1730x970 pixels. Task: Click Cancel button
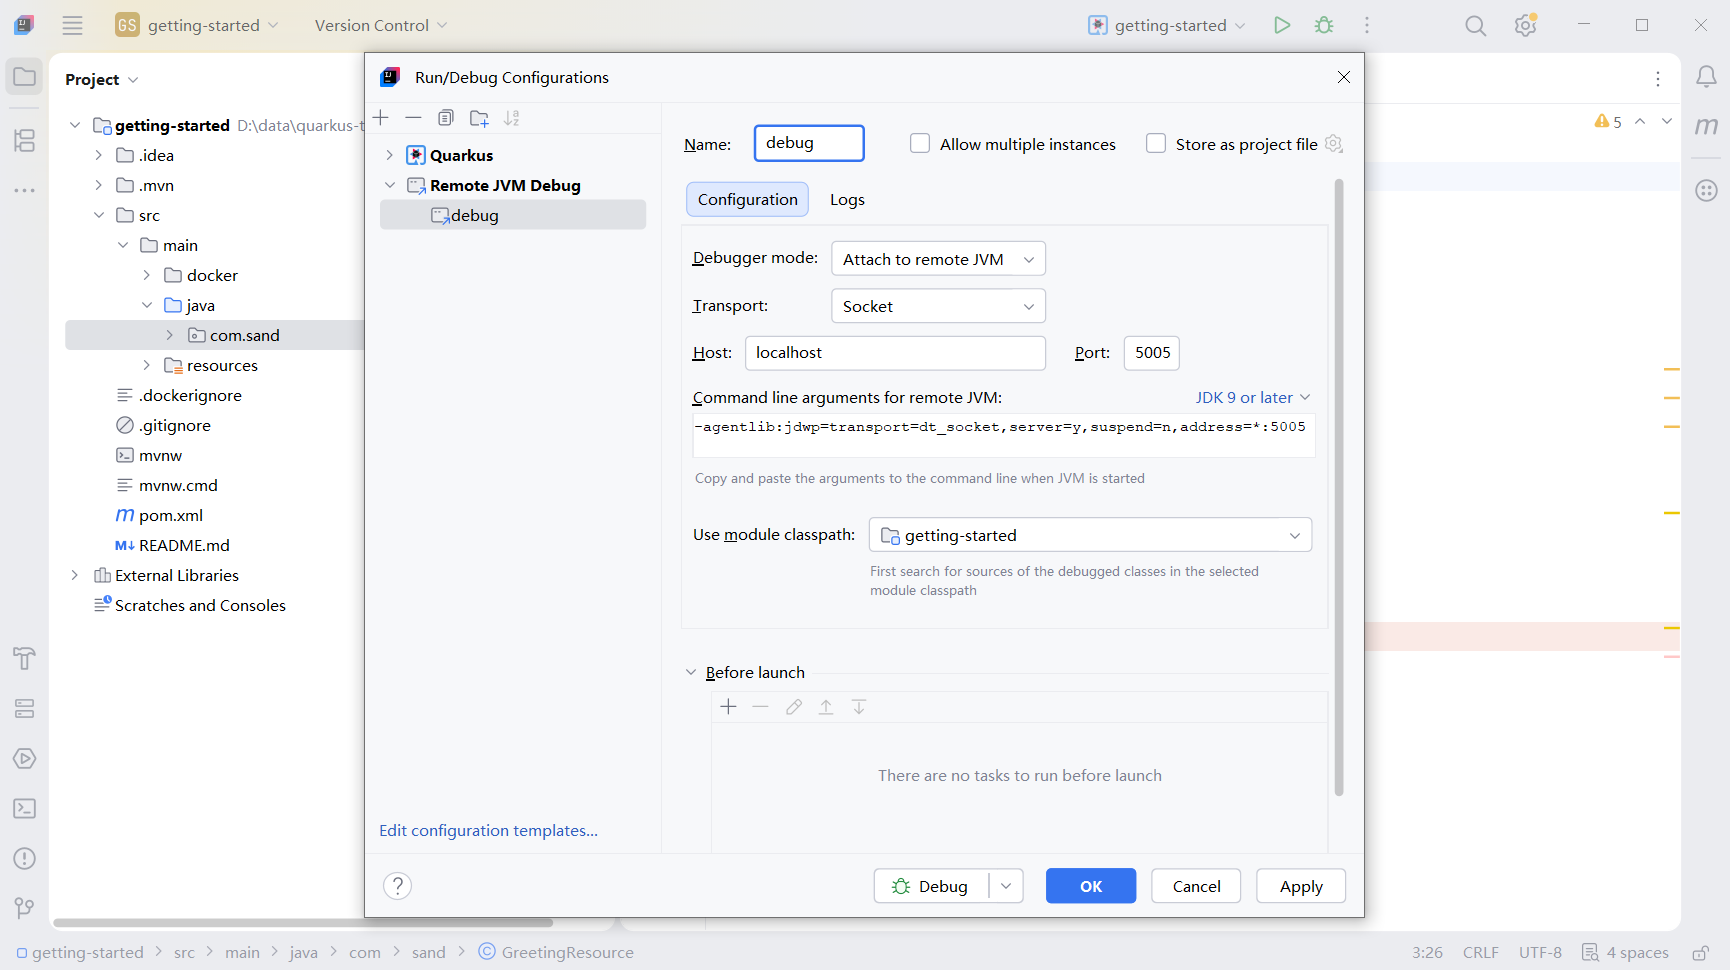point(1196,886)
